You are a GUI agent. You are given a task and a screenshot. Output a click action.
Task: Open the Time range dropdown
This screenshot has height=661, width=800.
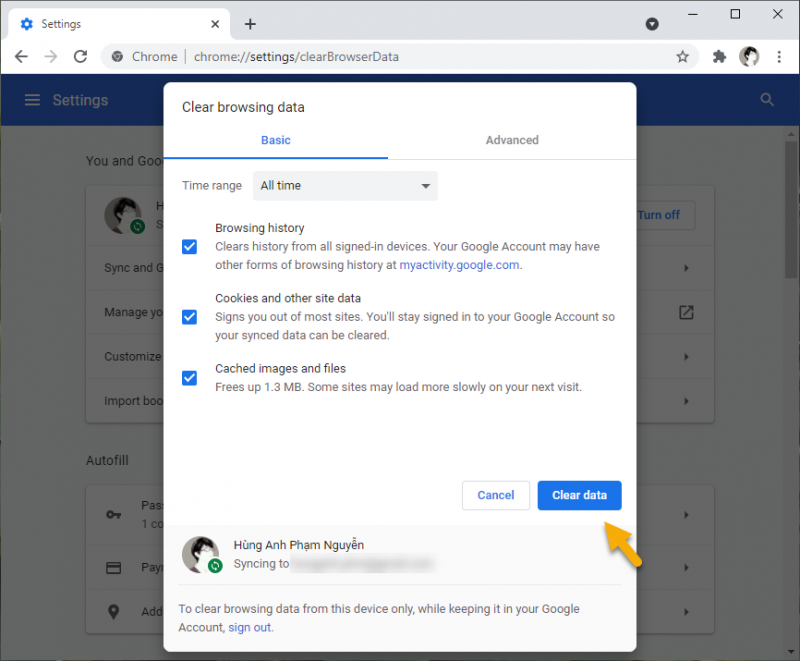pyautogui.click(x=345, y=186)
